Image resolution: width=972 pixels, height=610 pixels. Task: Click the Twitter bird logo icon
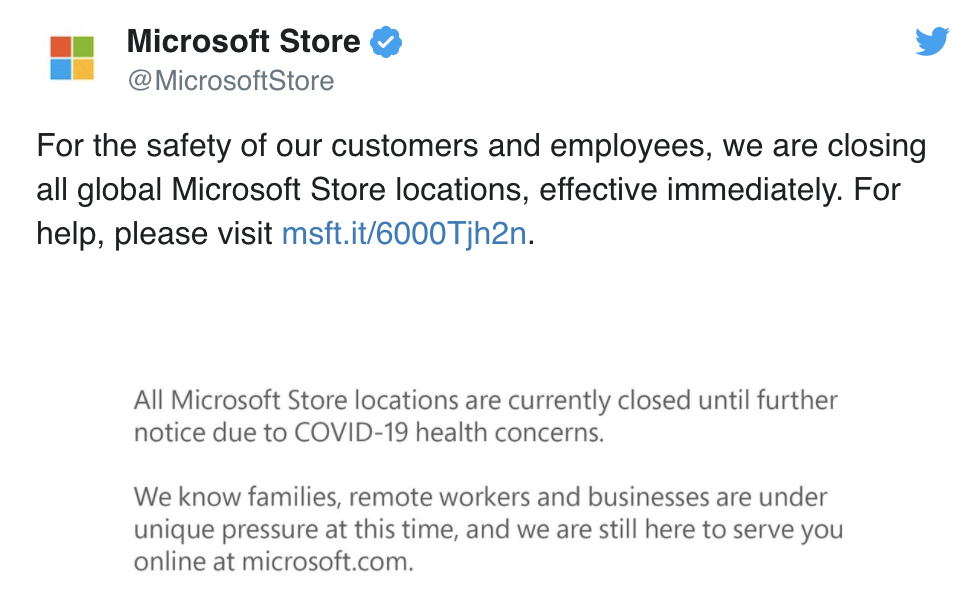[x=932, y=42]
